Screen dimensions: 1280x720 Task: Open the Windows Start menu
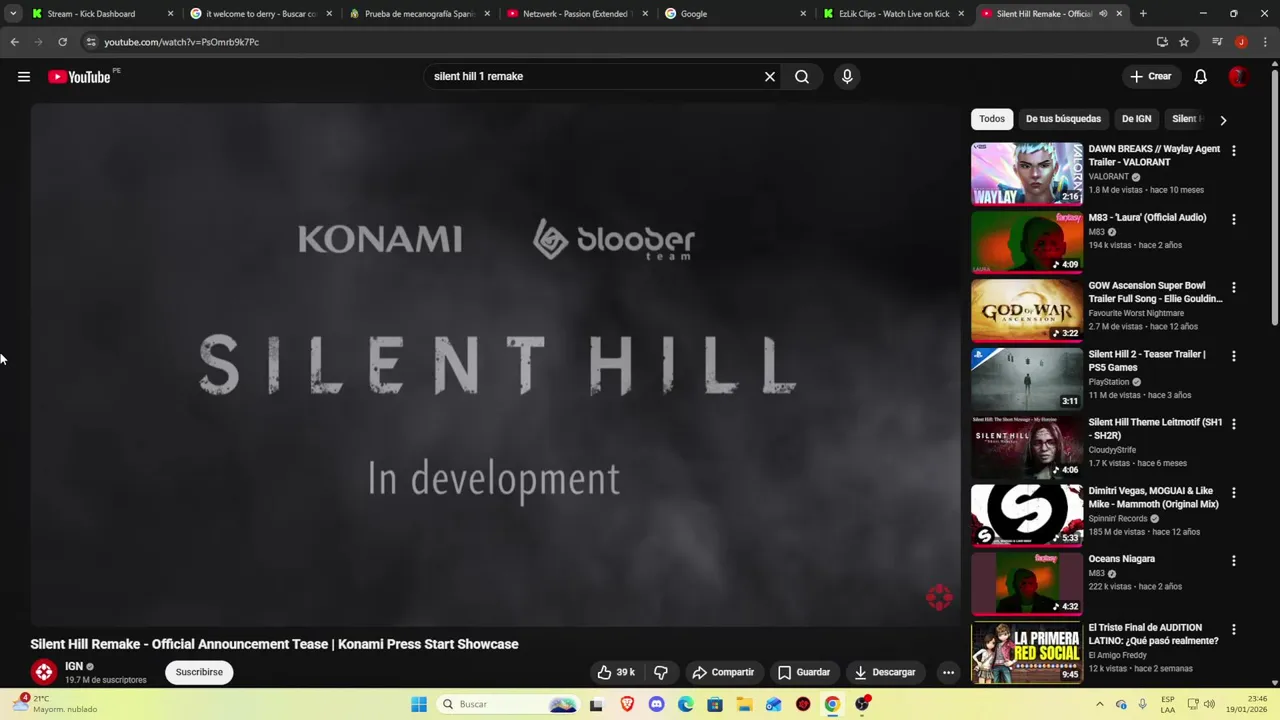point(419,704)
